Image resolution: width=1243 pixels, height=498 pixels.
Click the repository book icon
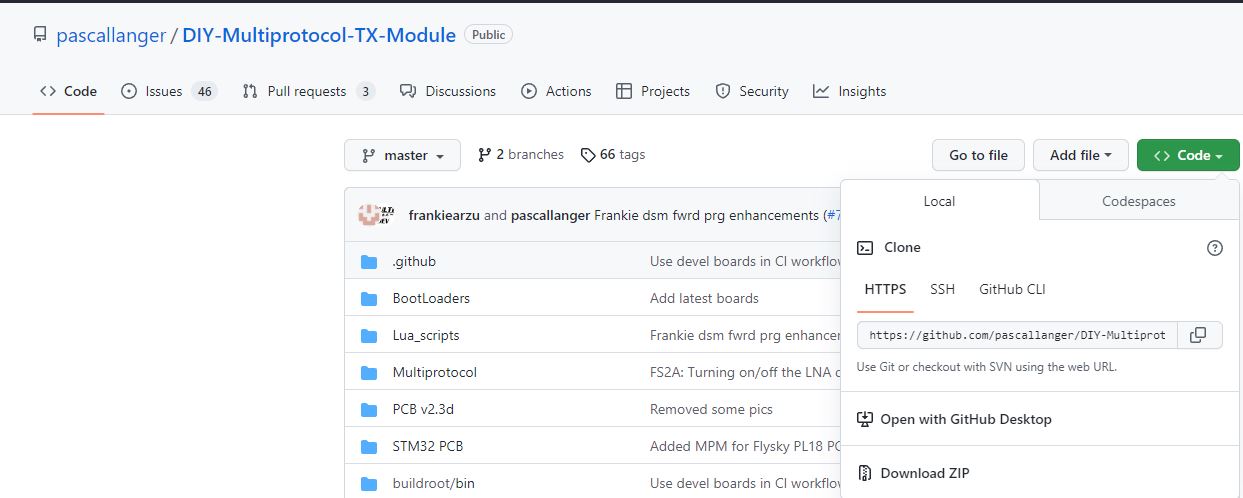pyautogui.click(x=40, y=35)
